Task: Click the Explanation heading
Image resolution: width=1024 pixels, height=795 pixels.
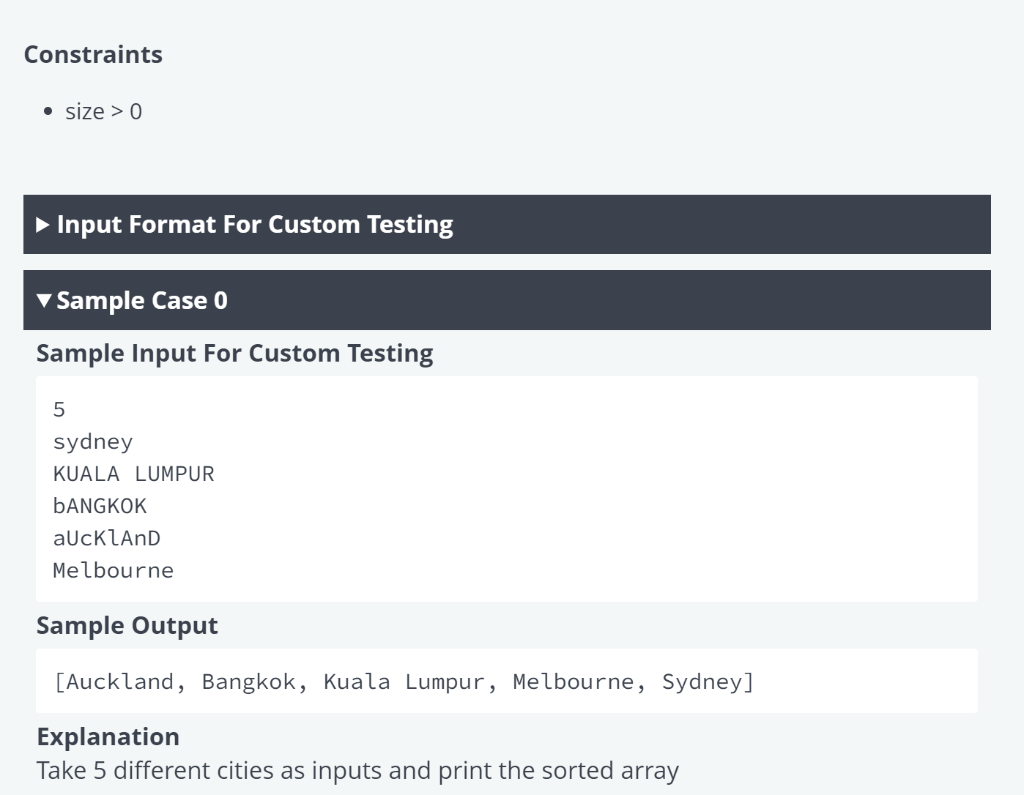Action: 108,737
